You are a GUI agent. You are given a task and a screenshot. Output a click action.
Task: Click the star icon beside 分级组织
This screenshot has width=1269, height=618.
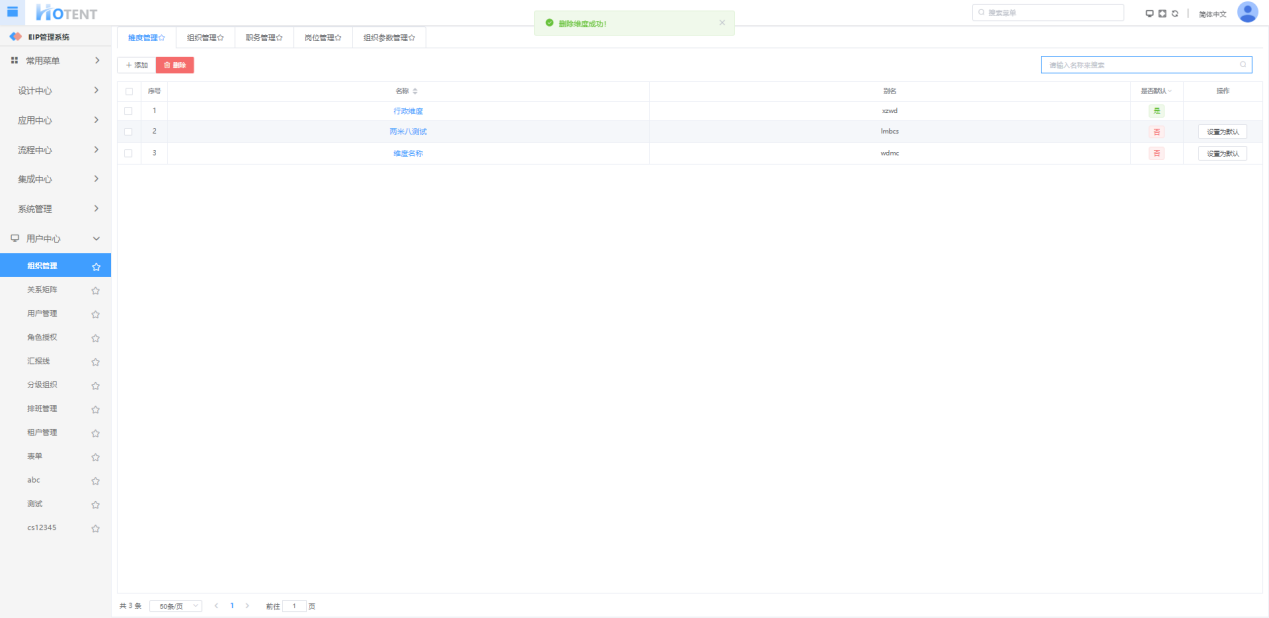[x=96, y=386]
